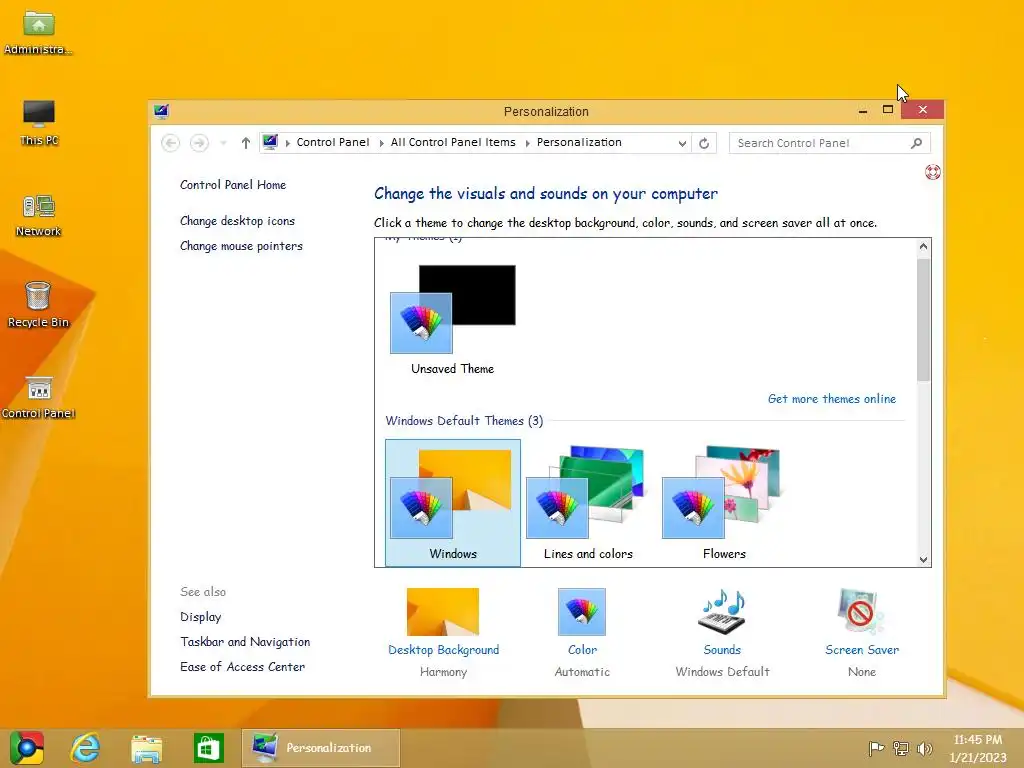Expand chevron after All Control Panel Items
Image resolution: width=1024 pixels, height=768 pixels.
pos(528,143)
